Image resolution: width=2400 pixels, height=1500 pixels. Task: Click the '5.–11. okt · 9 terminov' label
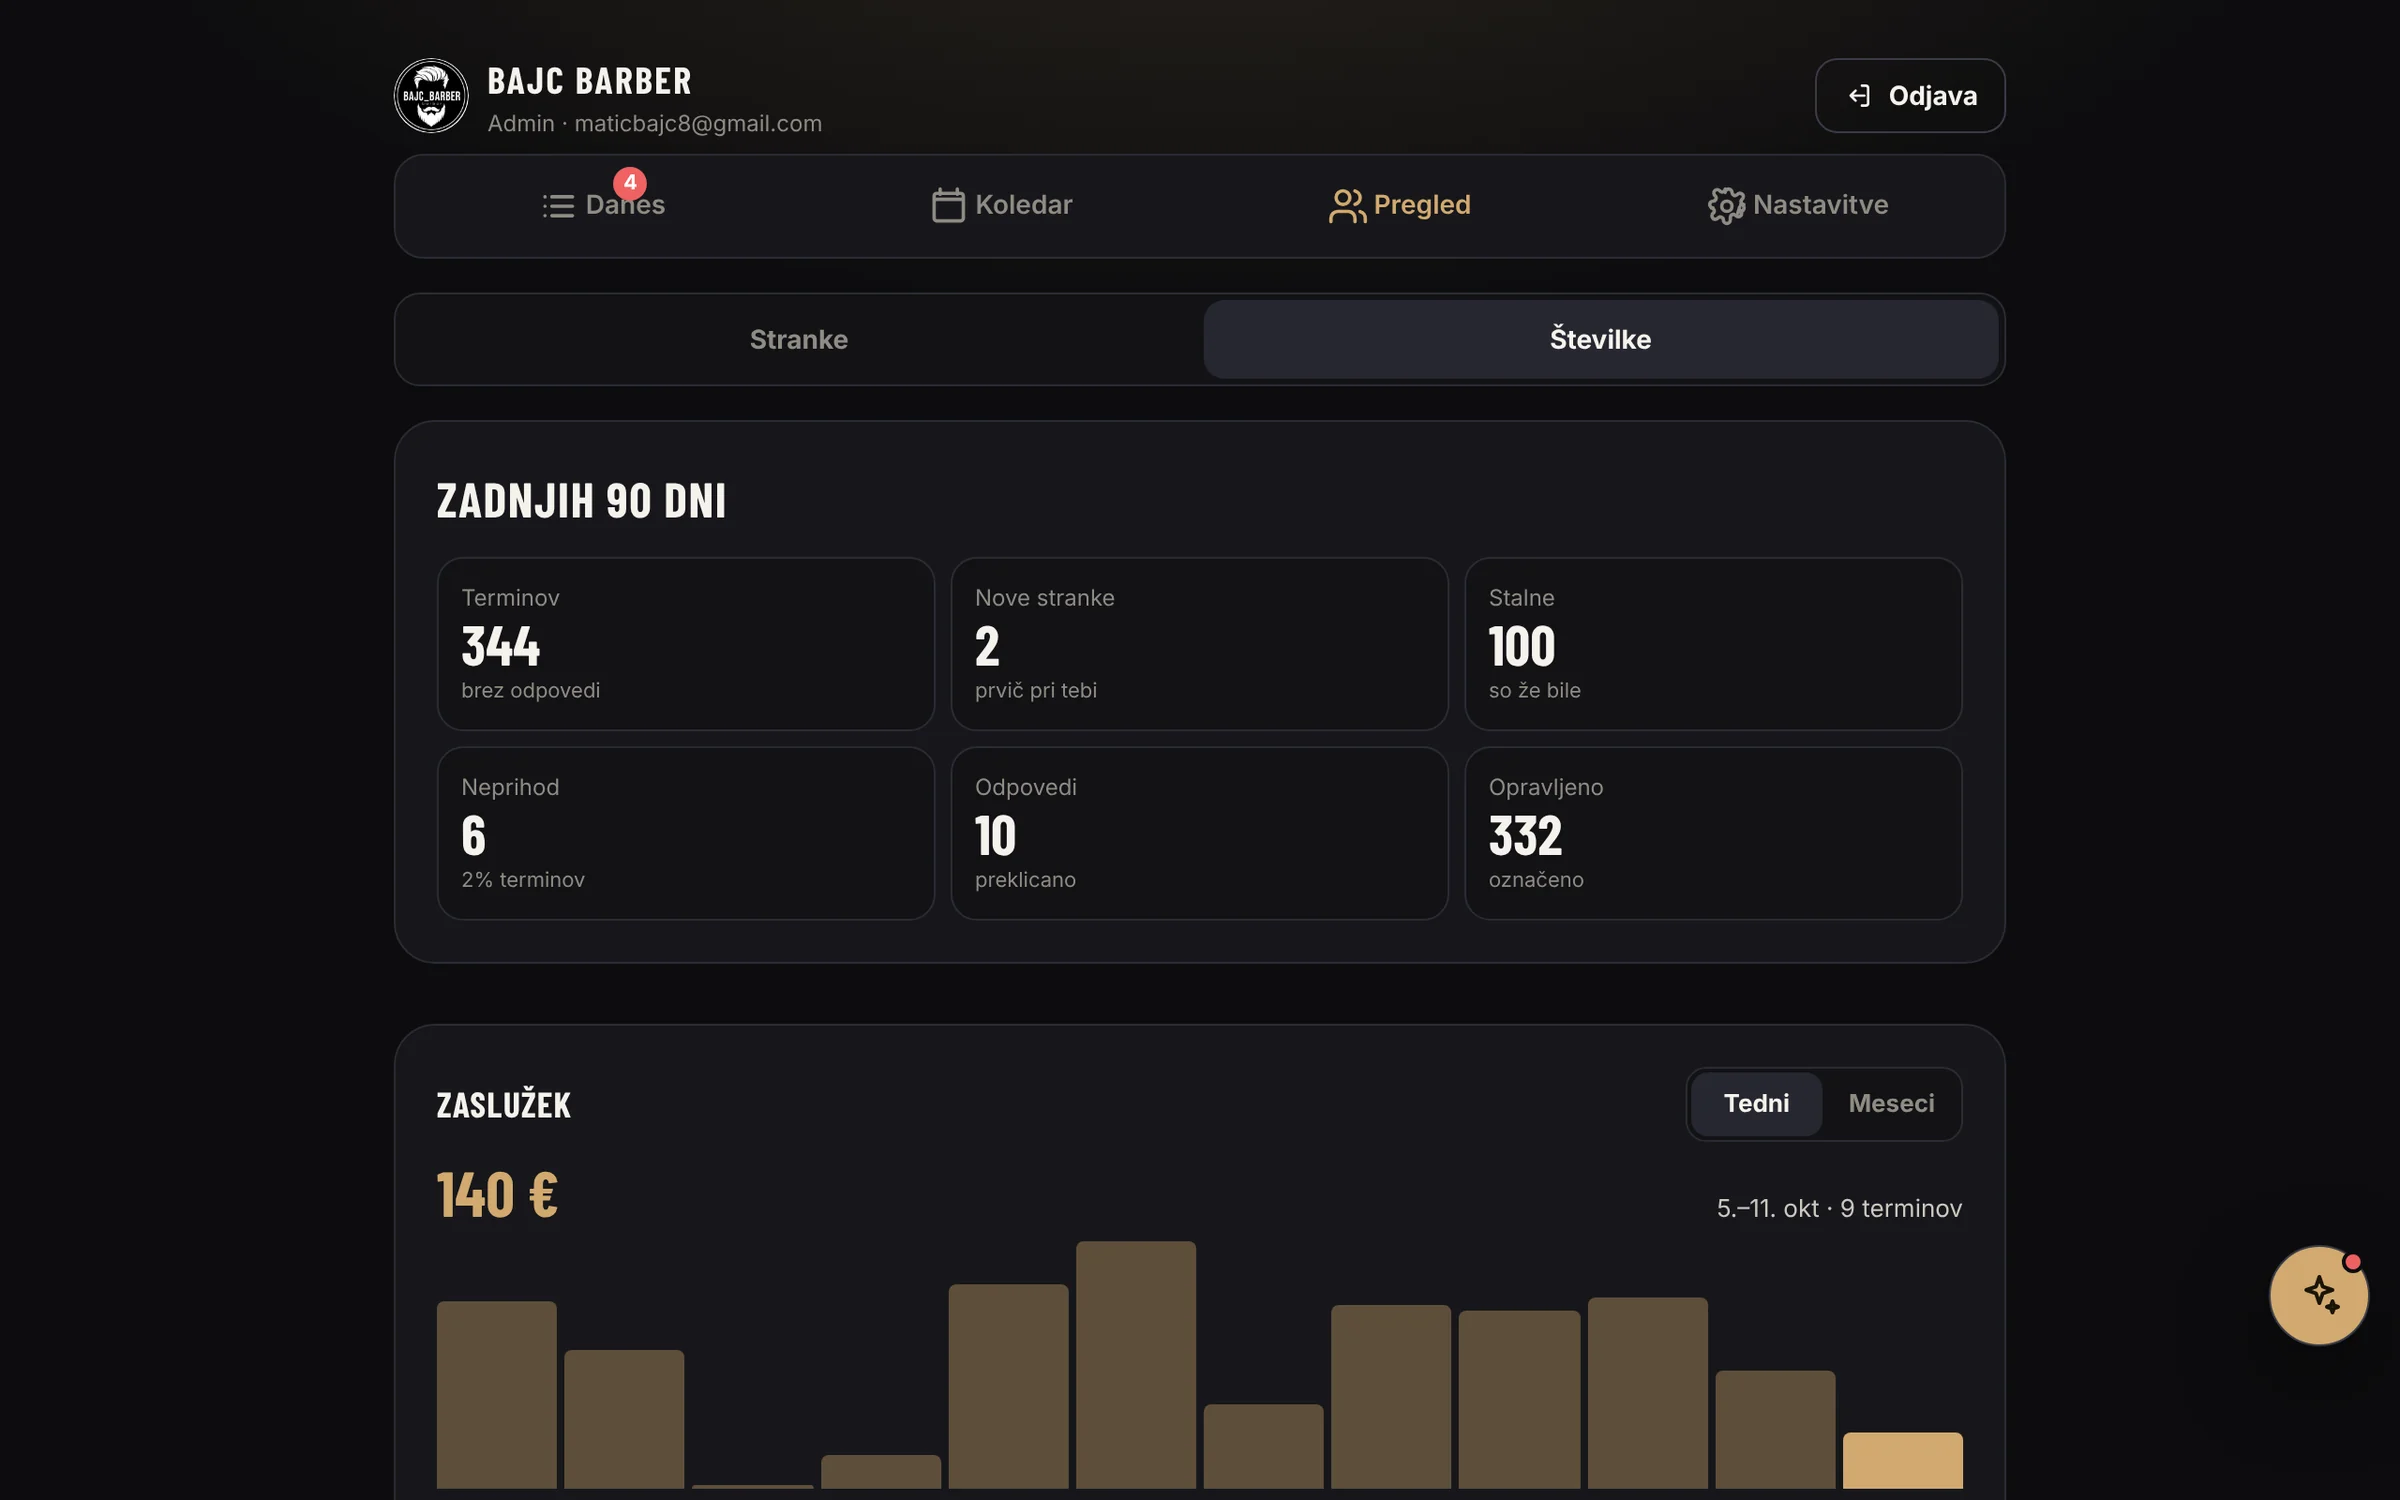click(1839, 1208)
